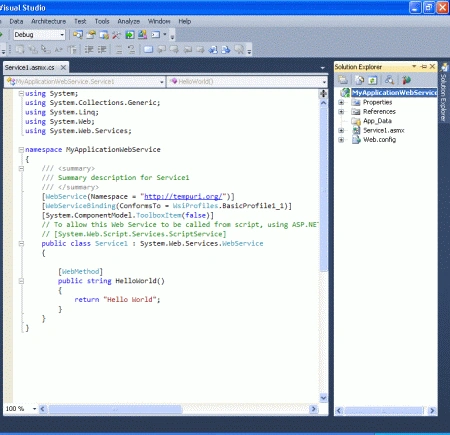This screenshot has width=450, height=435.
Task: Click the Toolbox icon in the toolbar
Action: (x=117, y=35)
